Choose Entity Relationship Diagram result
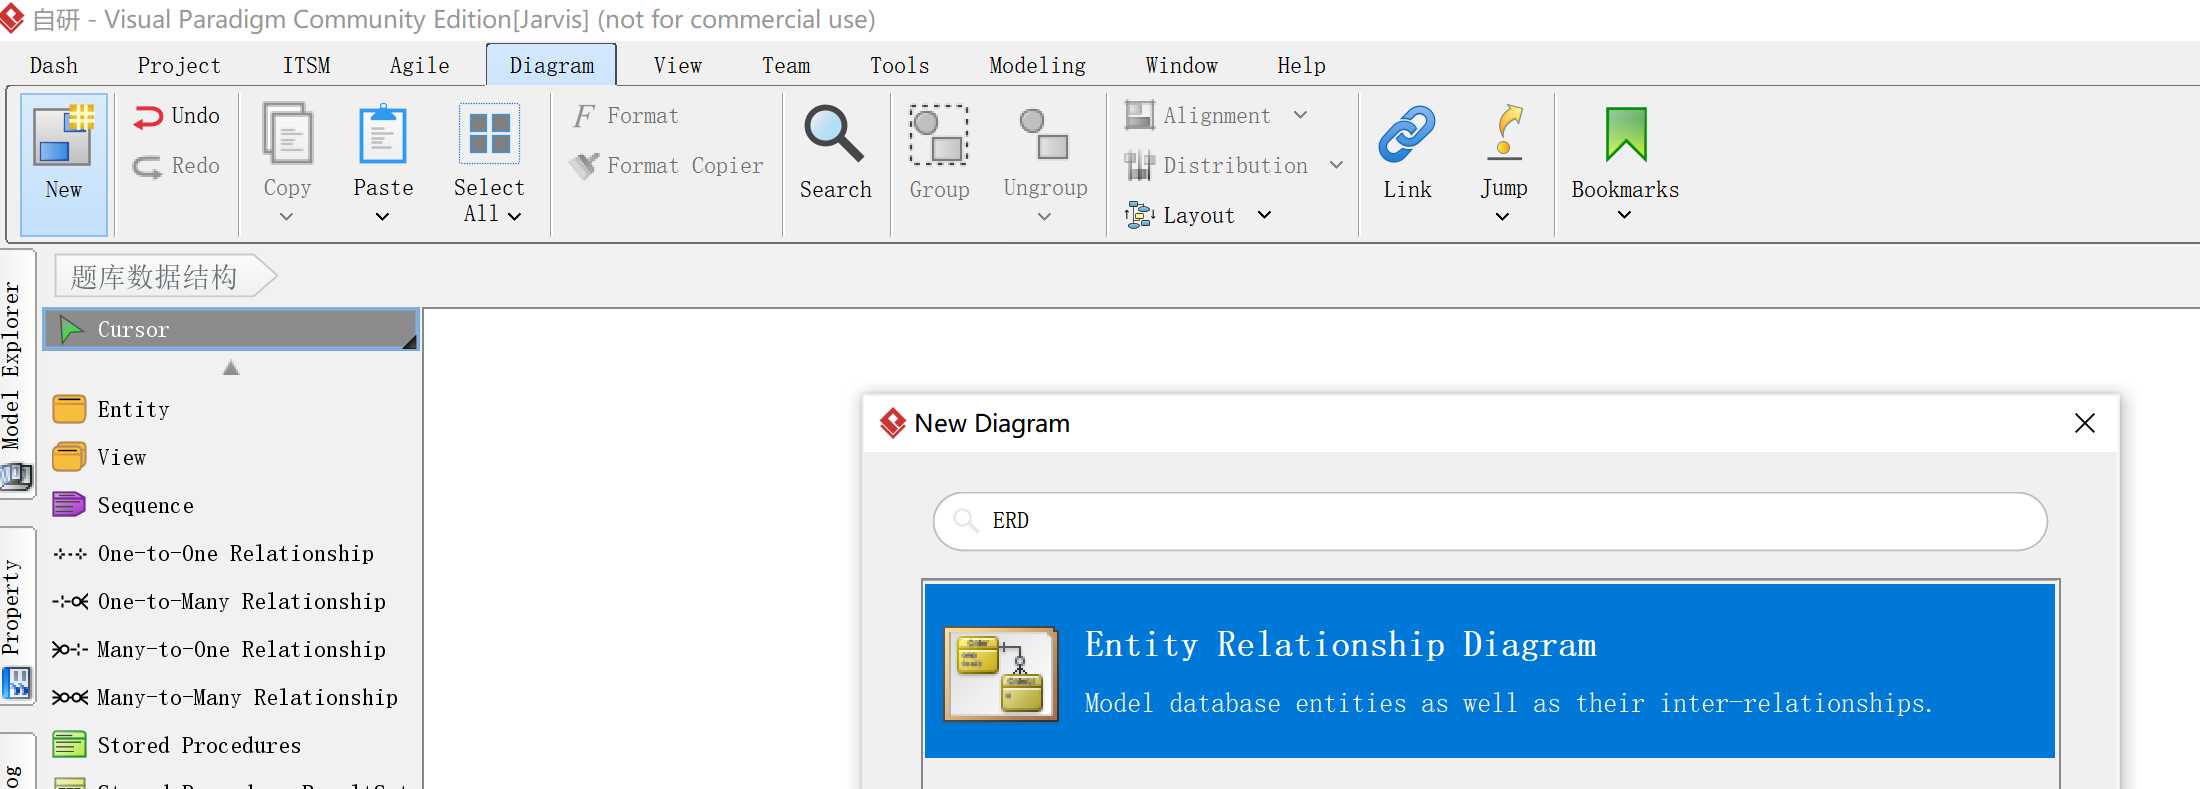Image resolution: width=2200 pixels, height=789 pixels. pyautogui.click(x=1489, y=672)
